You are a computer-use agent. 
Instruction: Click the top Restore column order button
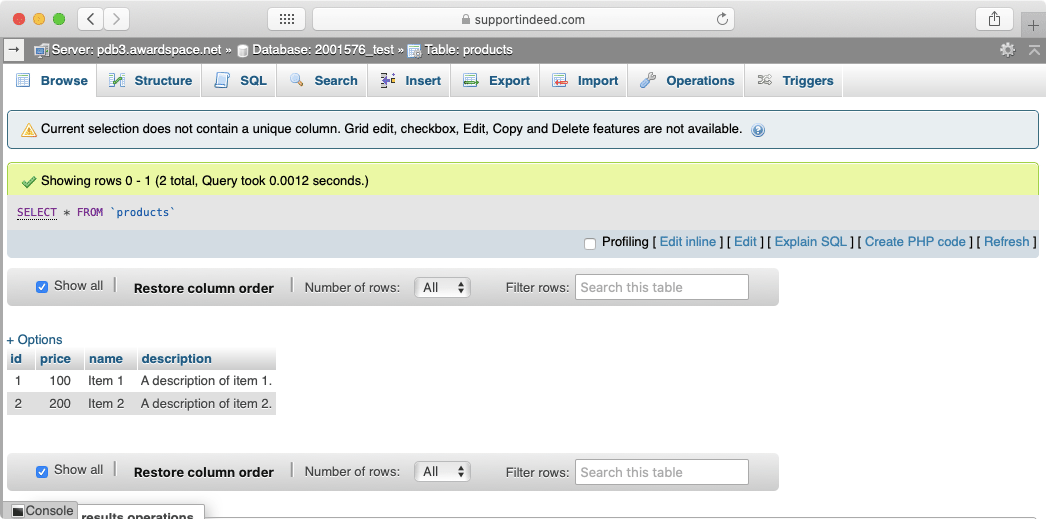click(203, 288)
